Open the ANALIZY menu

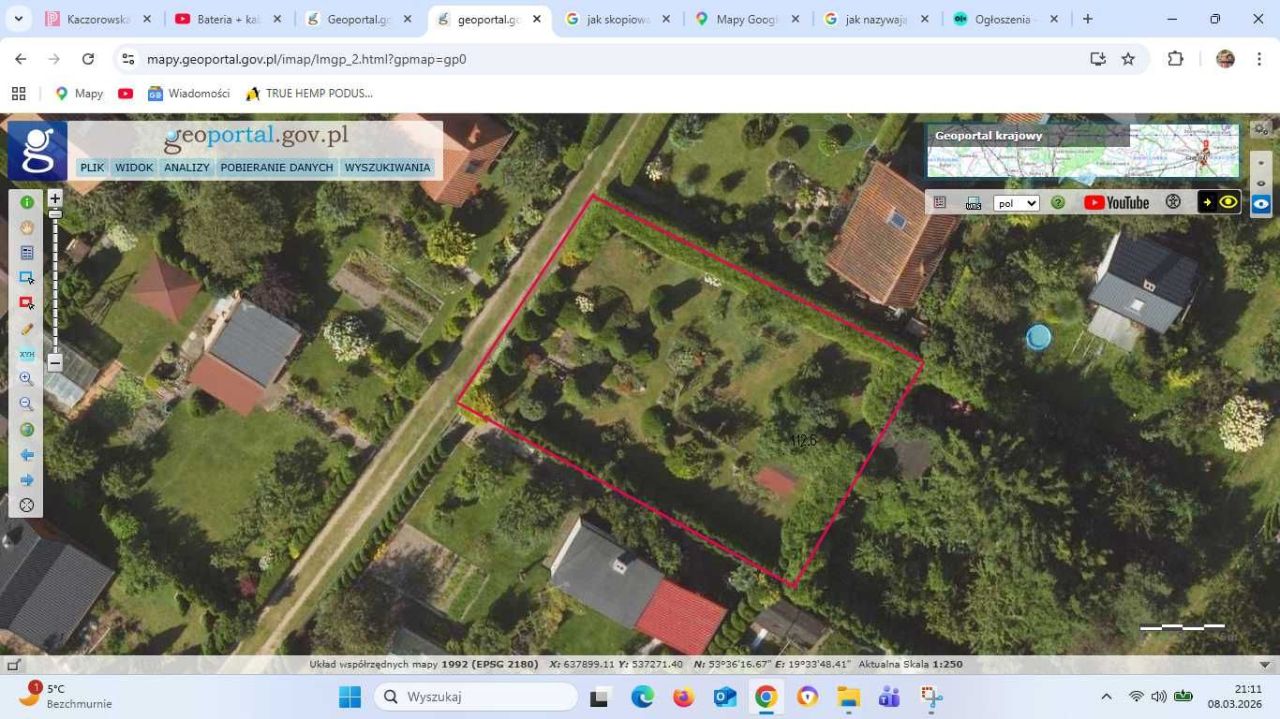pyautogui.click(x=187, y=168)
